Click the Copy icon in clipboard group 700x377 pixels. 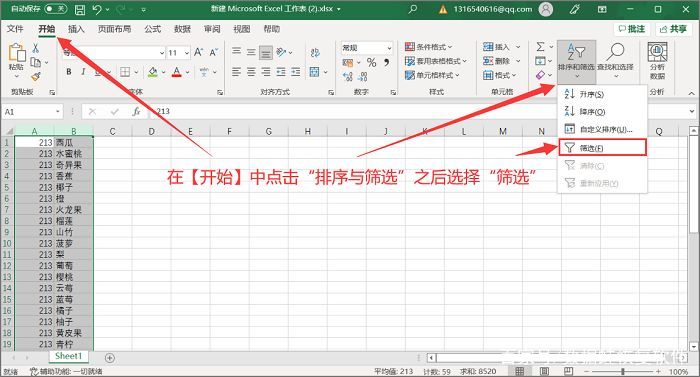pyautogui.click(x=35, y=62)
